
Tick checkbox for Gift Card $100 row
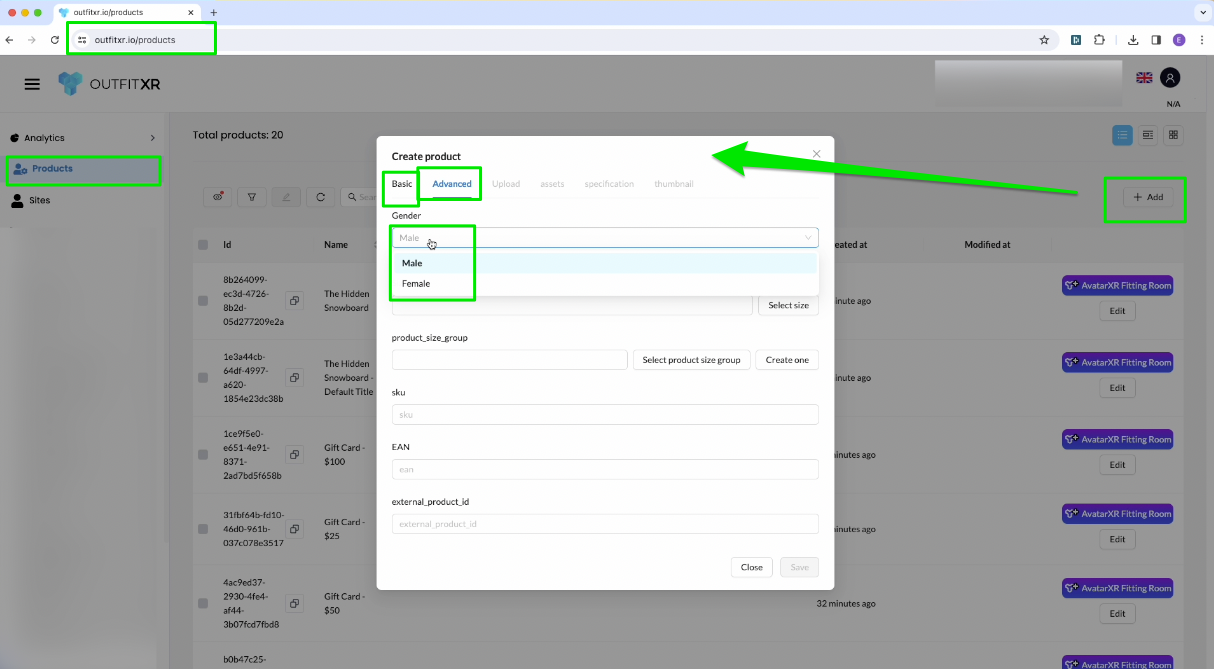coord(203,455)
